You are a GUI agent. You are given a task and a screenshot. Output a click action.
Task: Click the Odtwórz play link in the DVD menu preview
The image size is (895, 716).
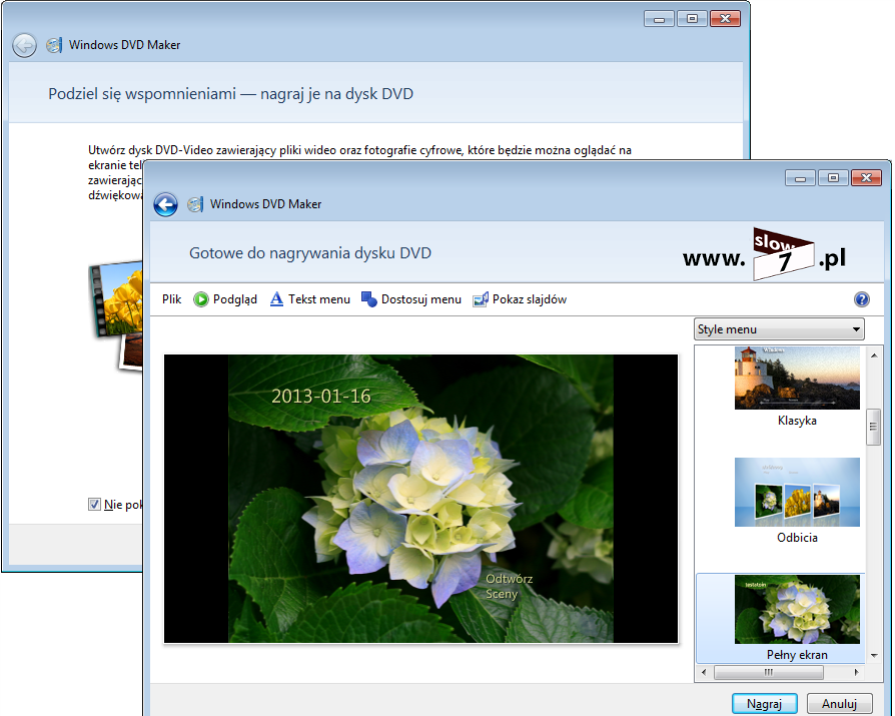pyautogui.click(x=509, y=578)
